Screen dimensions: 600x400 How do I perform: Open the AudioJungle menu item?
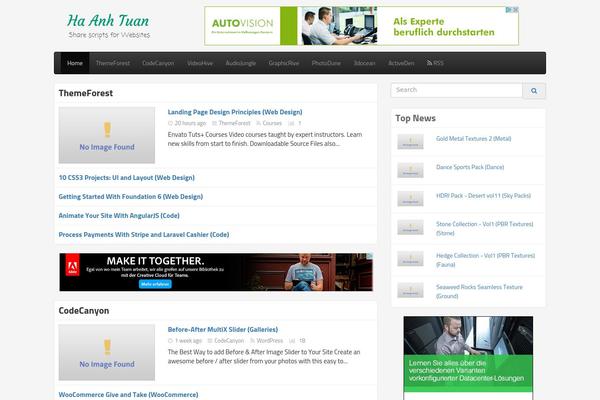click(241, 63)
